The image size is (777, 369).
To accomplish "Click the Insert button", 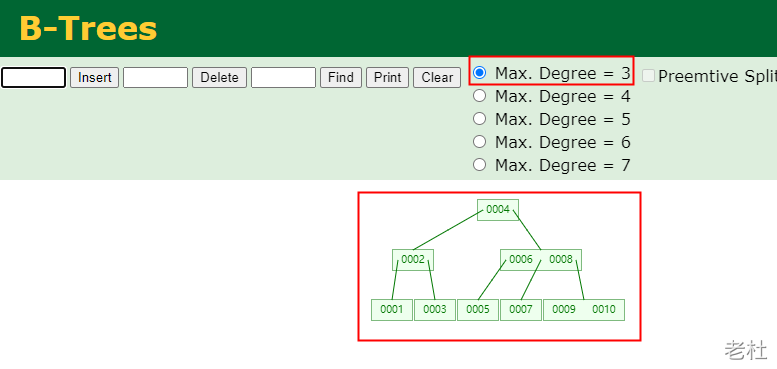I will (x=94, y=78).
